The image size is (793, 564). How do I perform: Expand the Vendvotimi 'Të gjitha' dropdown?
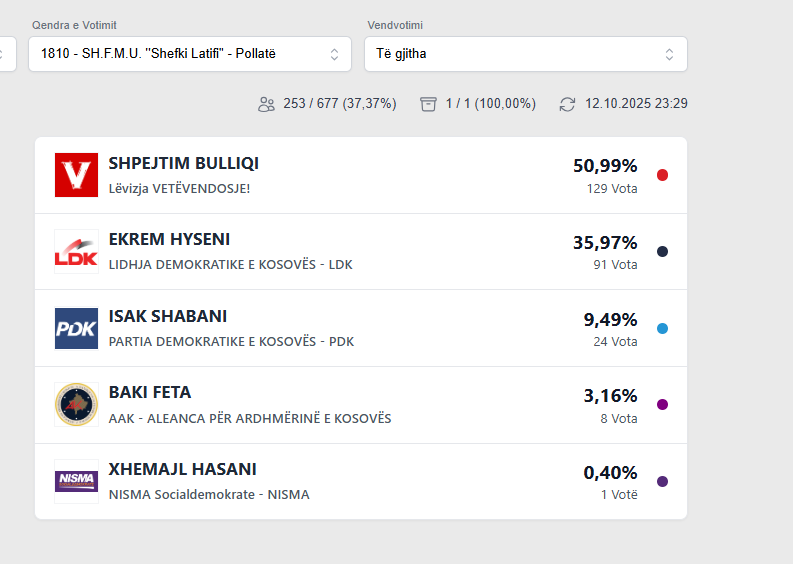[526, 54]
